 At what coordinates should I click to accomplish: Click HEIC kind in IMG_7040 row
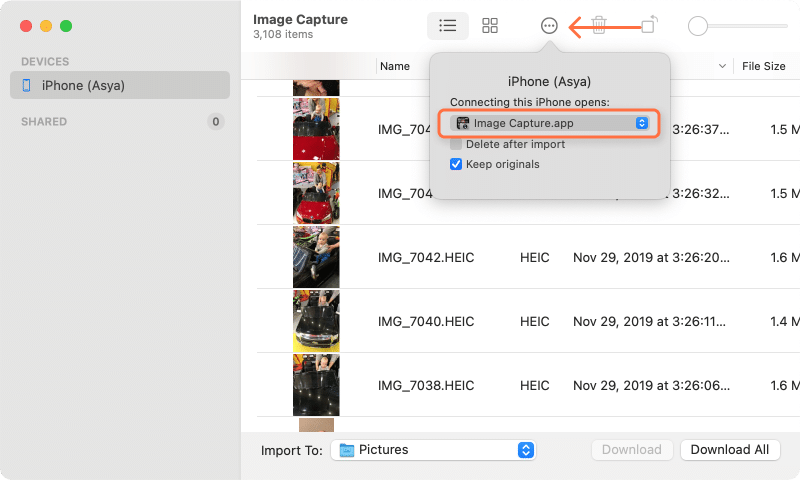(535, 322)
